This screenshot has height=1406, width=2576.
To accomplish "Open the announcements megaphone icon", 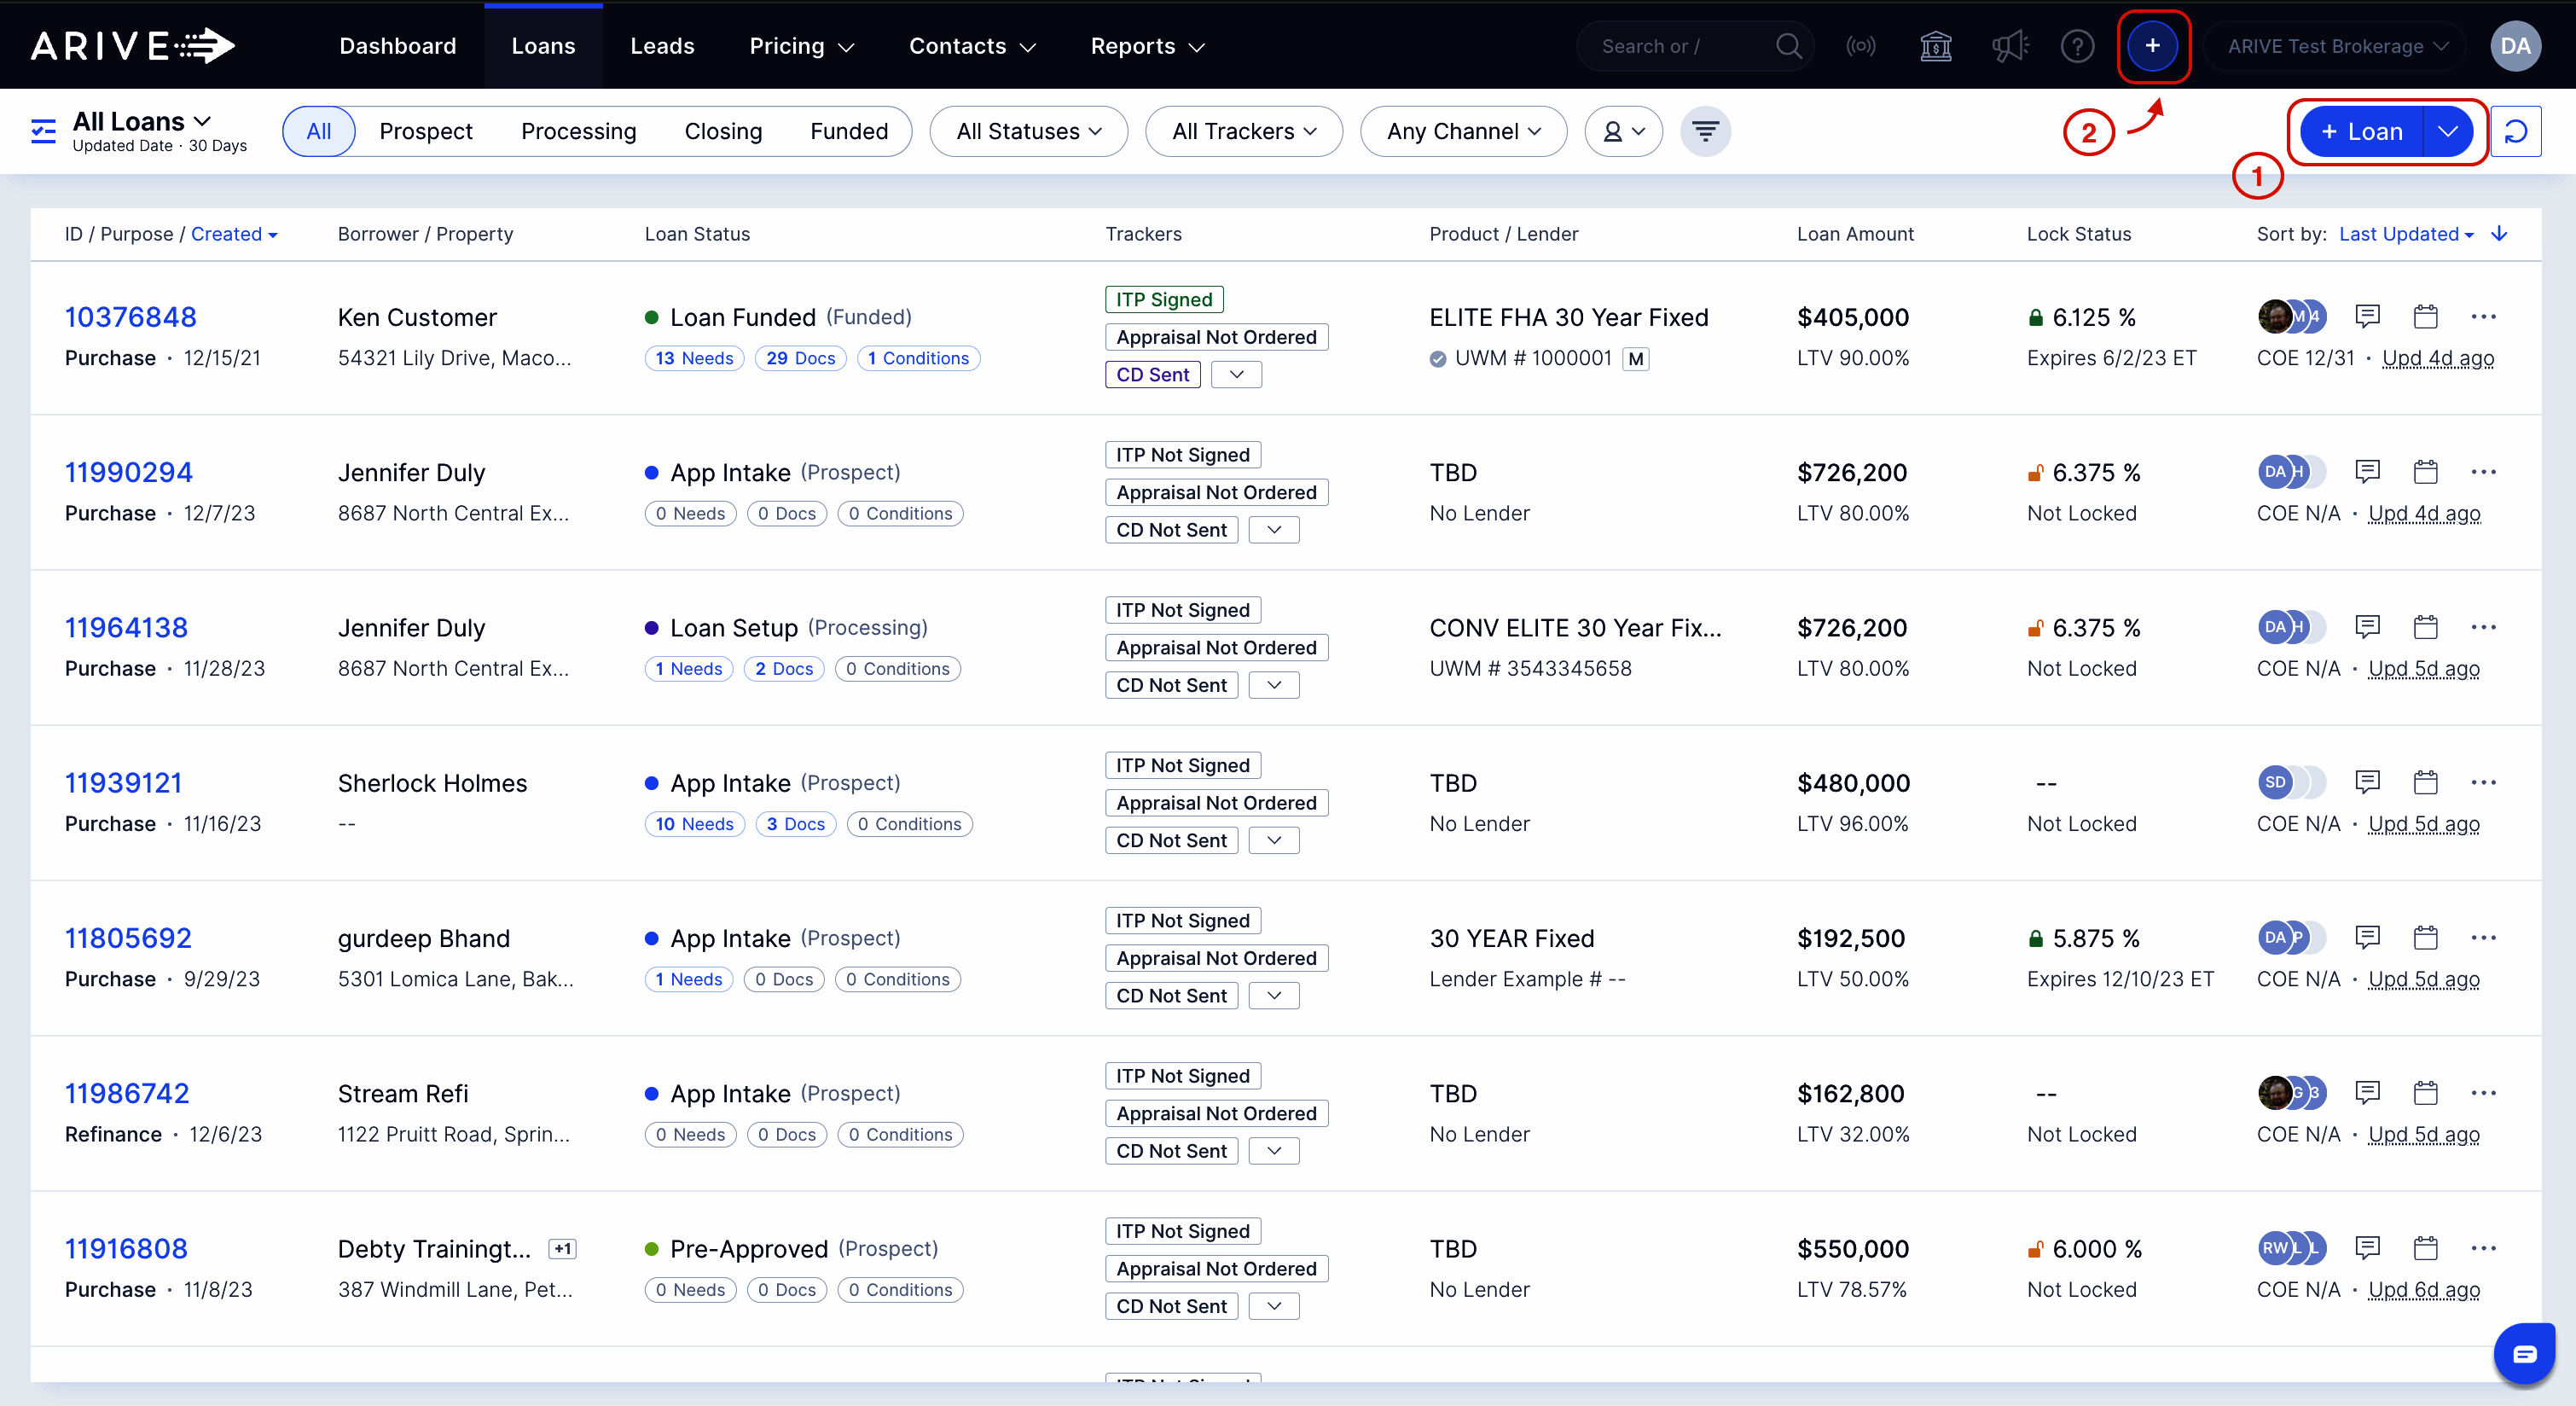I will pyautogui.click(x=2011, y=46).
